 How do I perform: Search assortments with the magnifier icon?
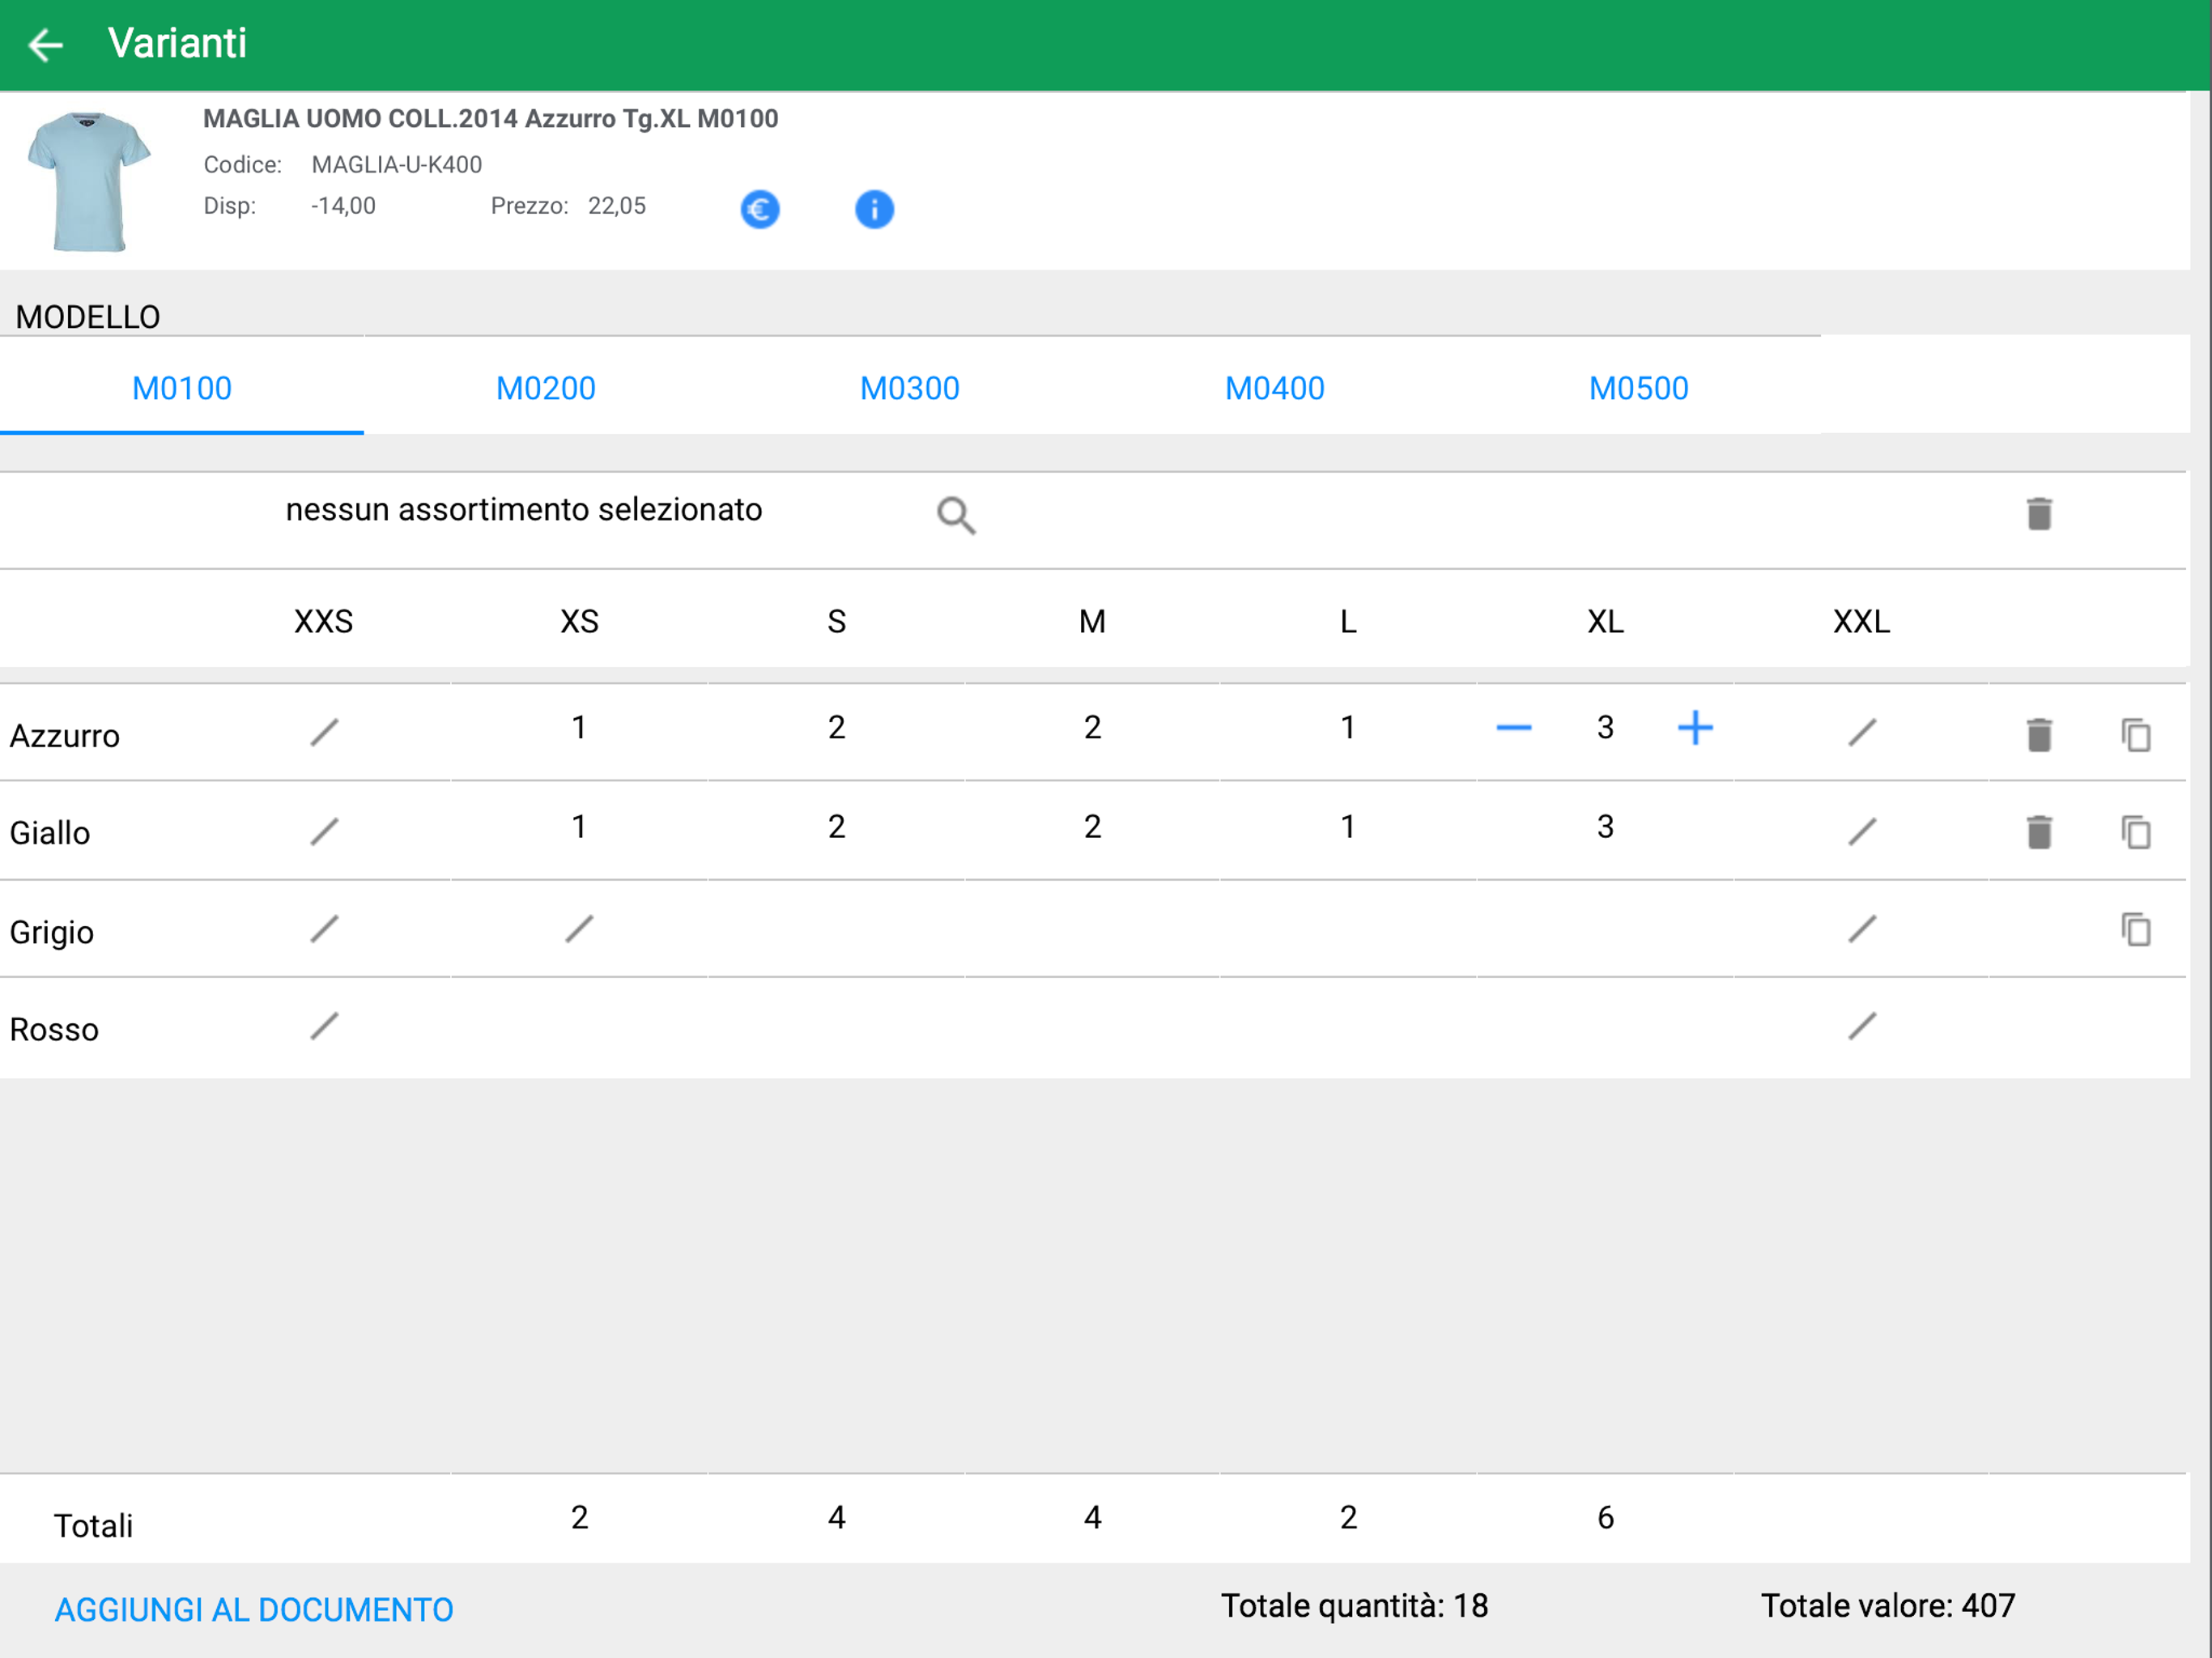(956, 515)
